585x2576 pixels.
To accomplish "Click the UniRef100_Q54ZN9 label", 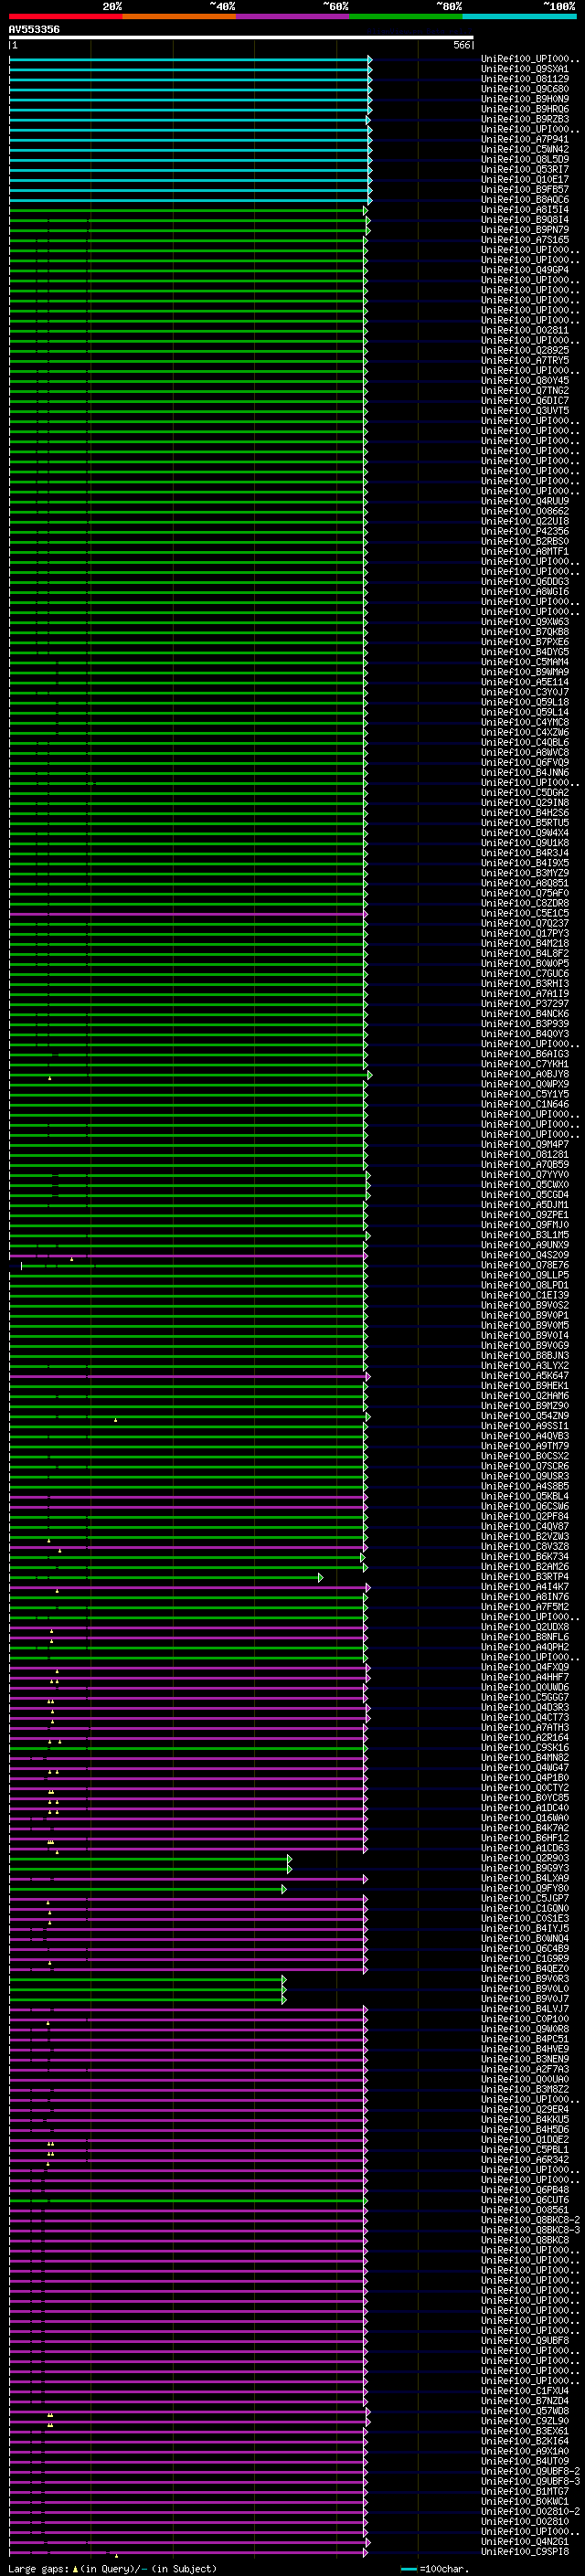I will pos(525,1417).
